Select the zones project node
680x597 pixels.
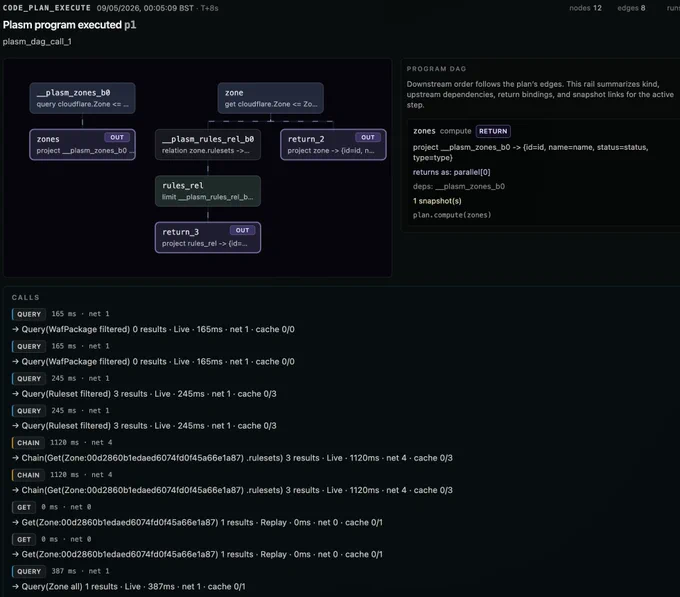pos(82,144)
